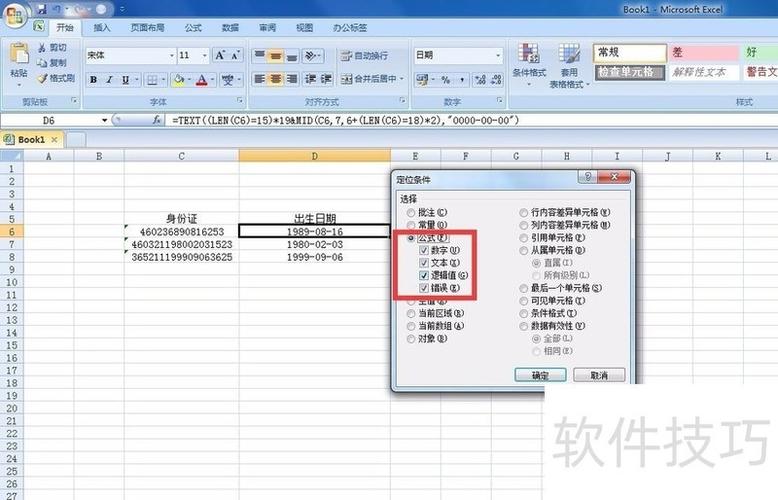Align cell text left

tap(259, 79)
